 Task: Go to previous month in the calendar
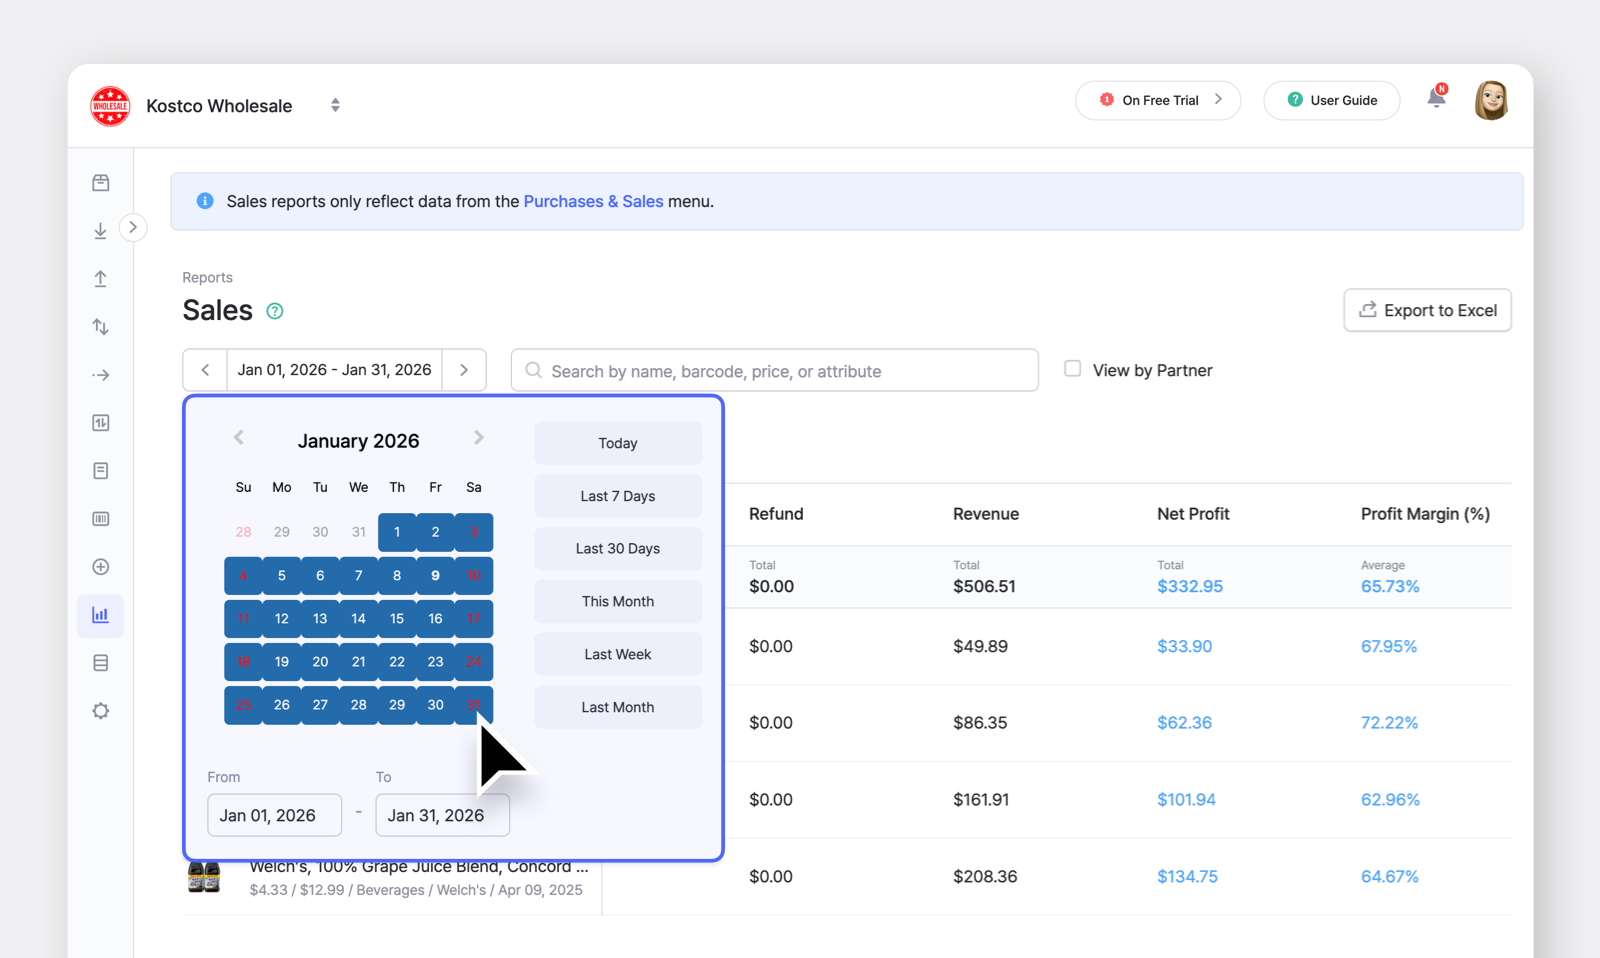239,437
